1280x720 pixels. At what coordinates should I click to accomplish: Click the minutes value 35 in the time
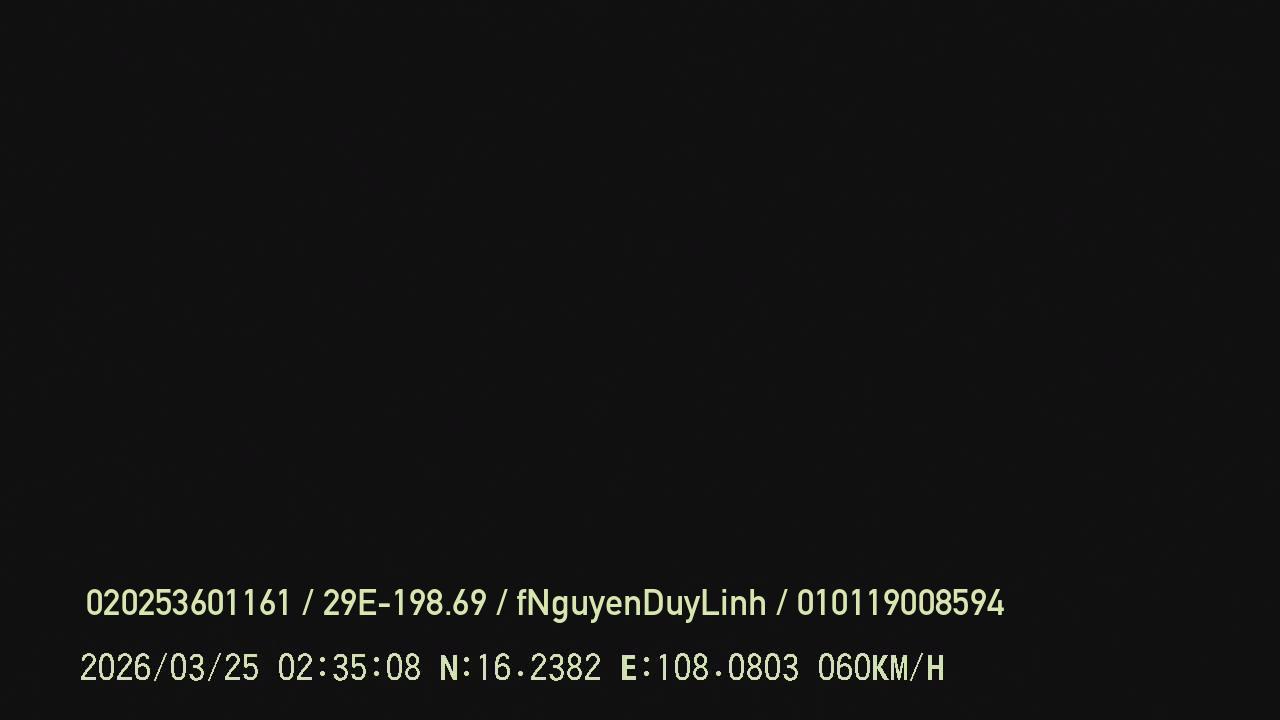pyautogui.click(x=349, y=668)
